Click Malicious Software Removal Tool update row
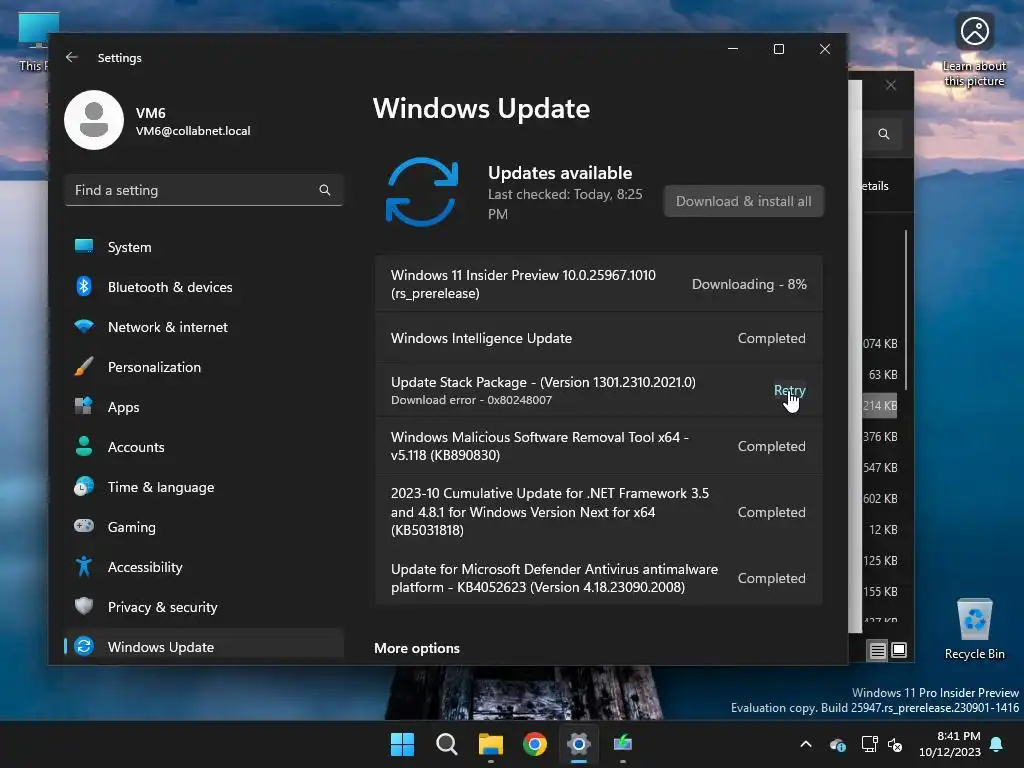Screen dimensions: 1024x768 [x=598, y=446]
